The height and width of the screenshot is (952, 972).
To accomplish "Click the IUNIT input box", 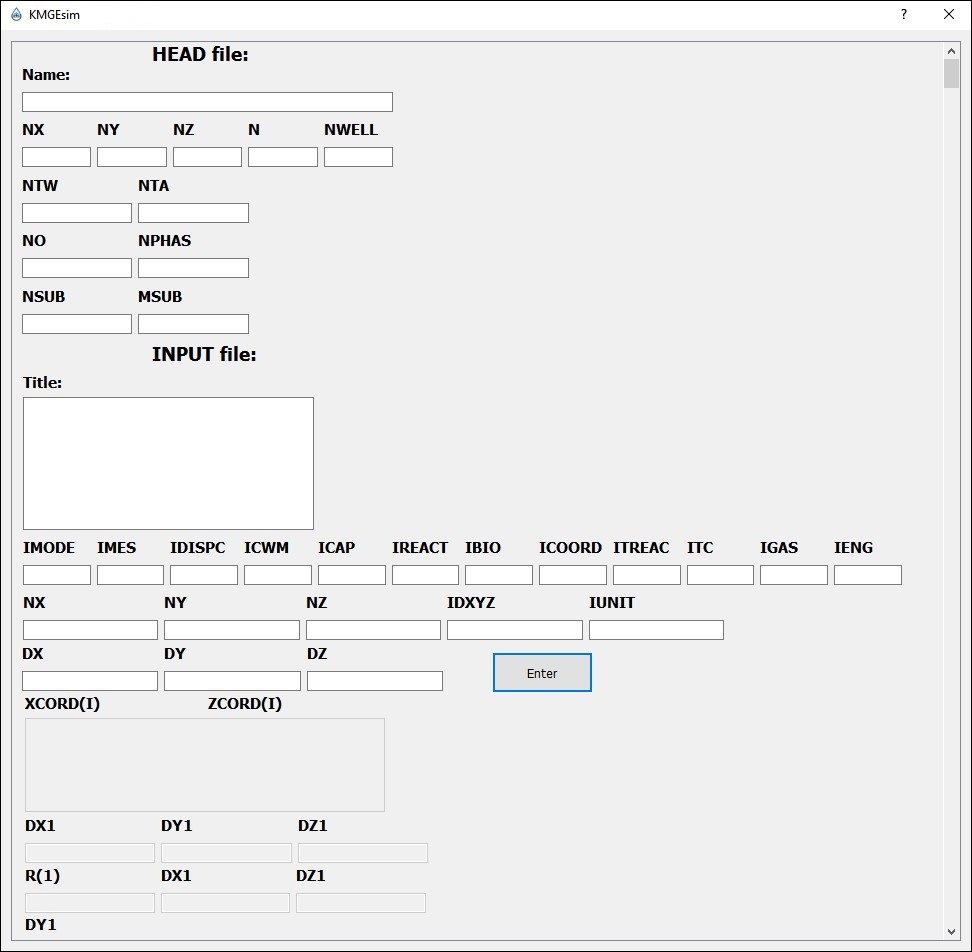I will point(656,630).
